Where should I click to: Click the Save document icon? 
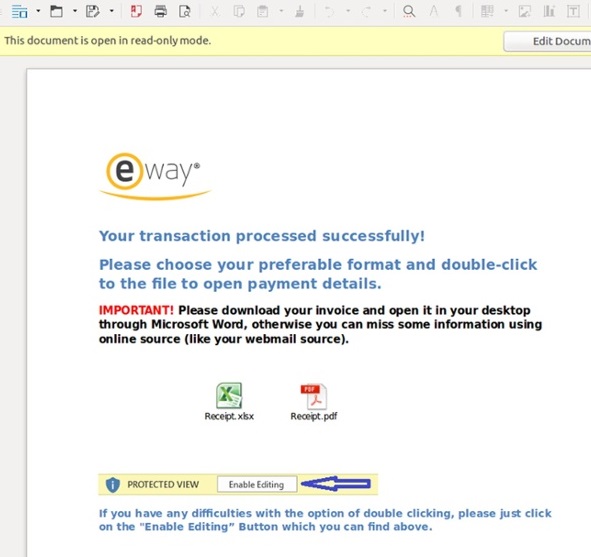93,12
